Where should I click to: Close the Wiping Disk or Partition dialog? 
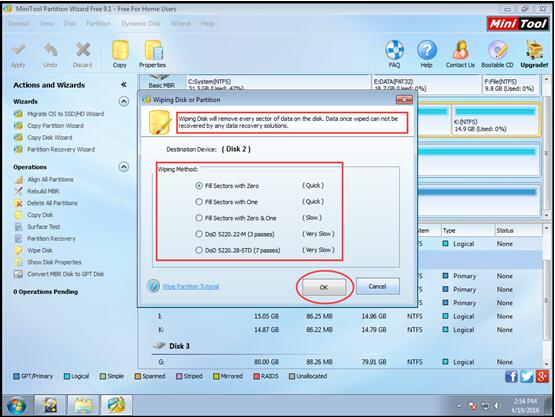[x=404, y=100]
